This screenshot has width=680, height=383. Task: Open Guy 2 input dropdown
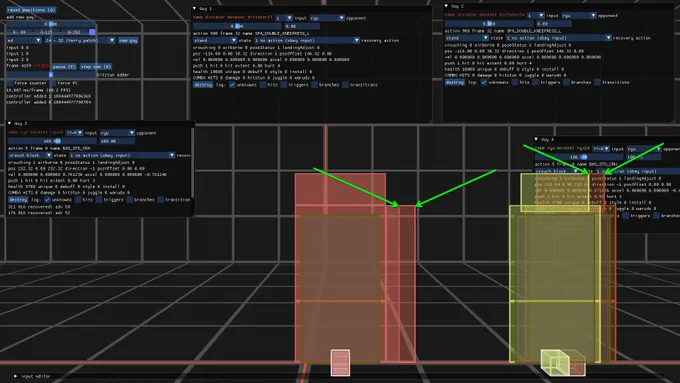pyautogui.click(x=536, y=15)
